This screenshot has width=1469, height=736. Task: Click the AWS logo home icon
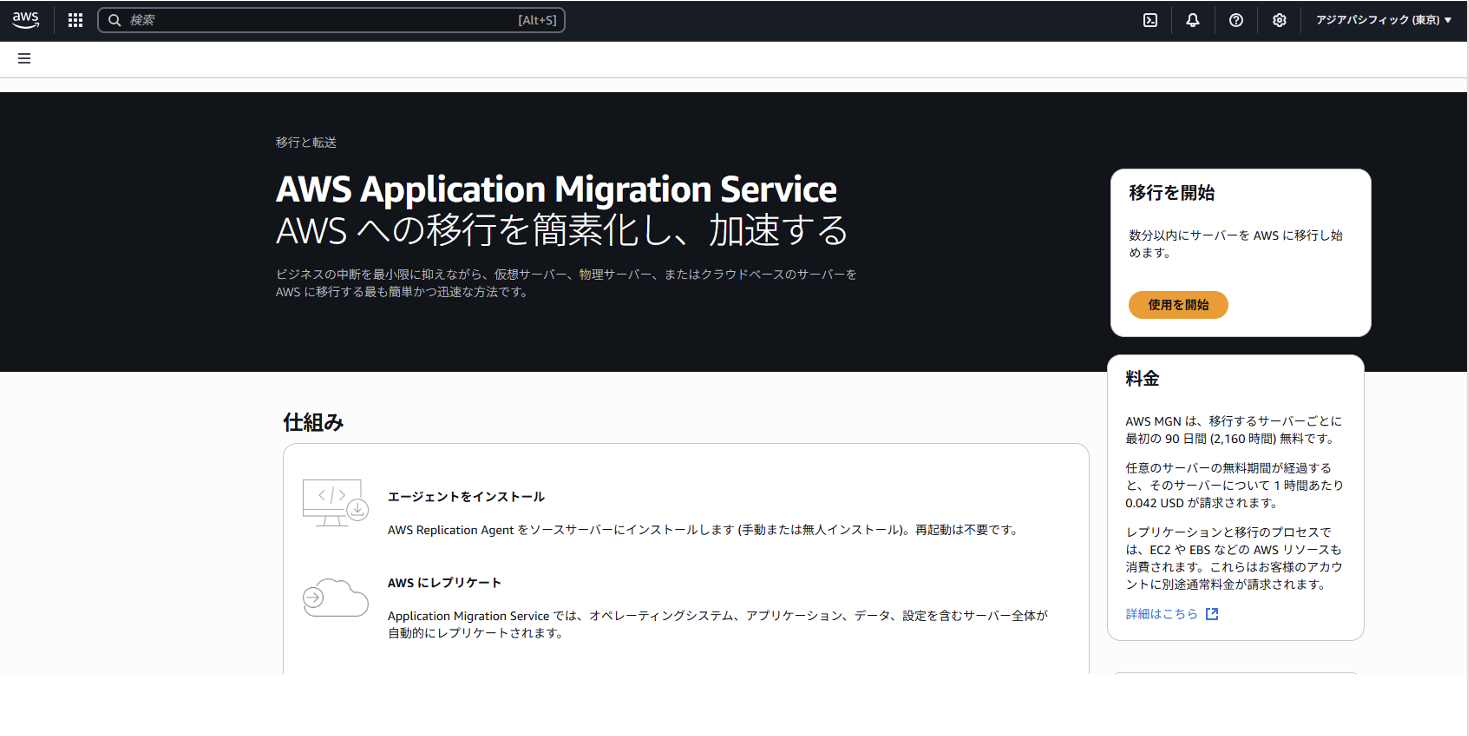(x=26, y=19)
